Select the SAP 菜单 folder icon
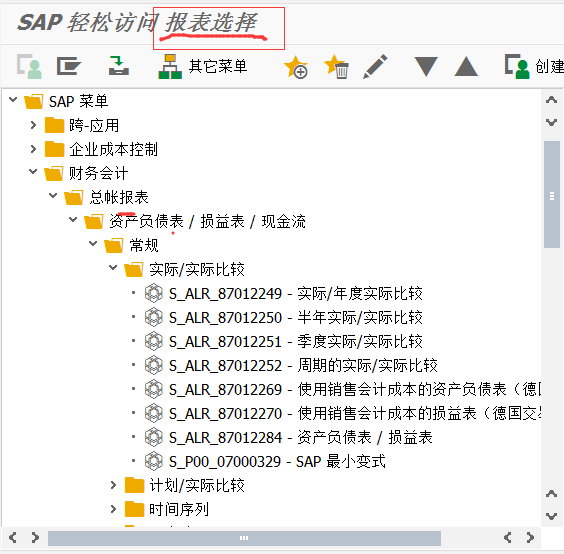Viewport: 564px width, 554px height. [34, 101]
